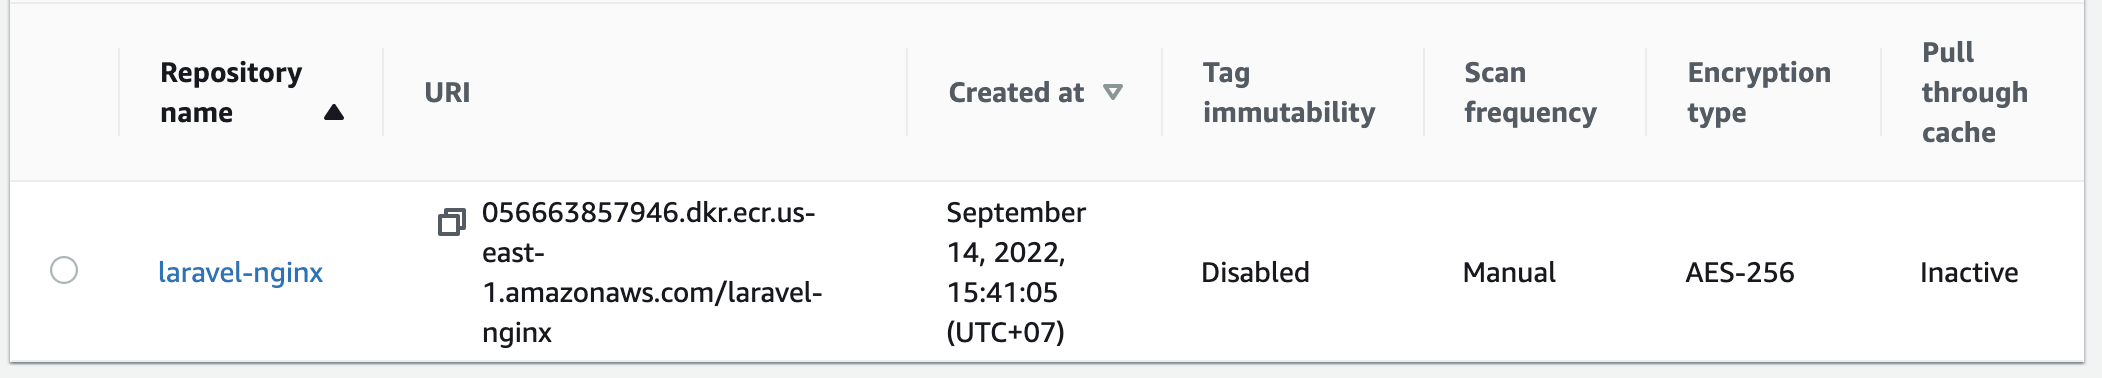Screen dimensions: 2102x378
Task: Sort by Repository name column header
Action: coord(231,92)
